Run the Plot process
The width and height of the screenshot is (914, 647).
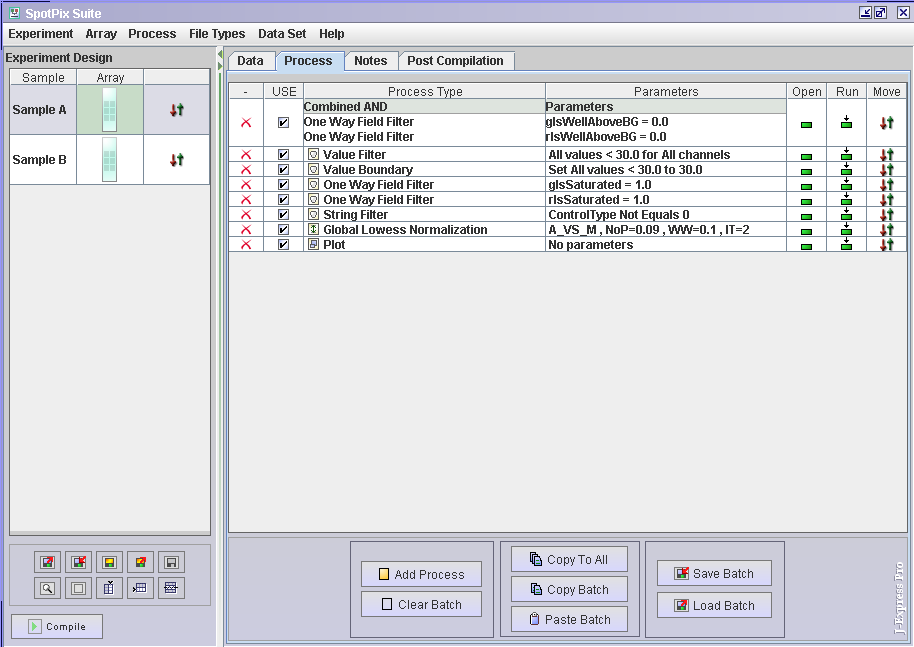(846, 244)
